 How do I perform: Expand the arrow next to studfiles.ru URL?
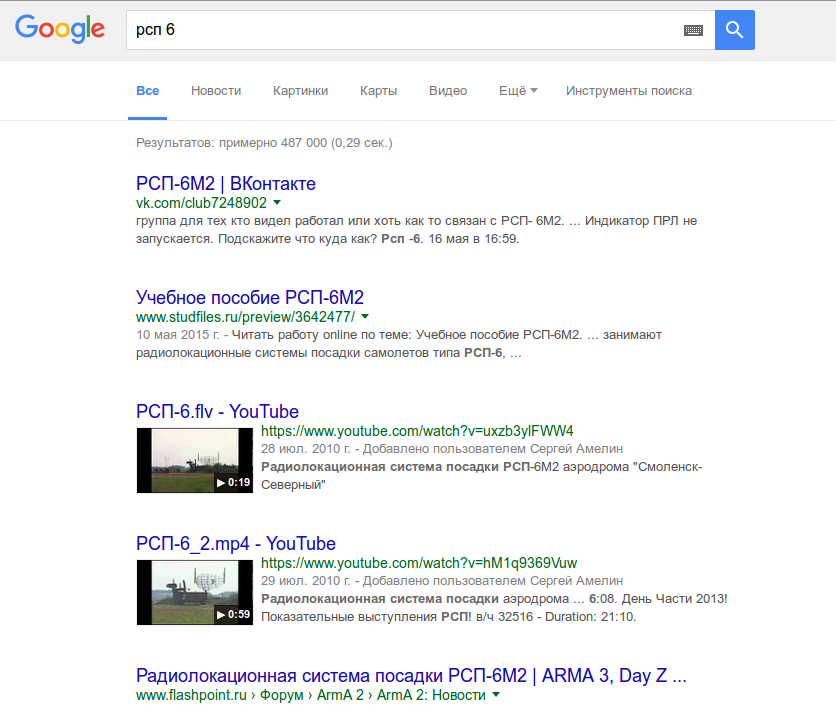pyautogui.click(x=365, y=316)
